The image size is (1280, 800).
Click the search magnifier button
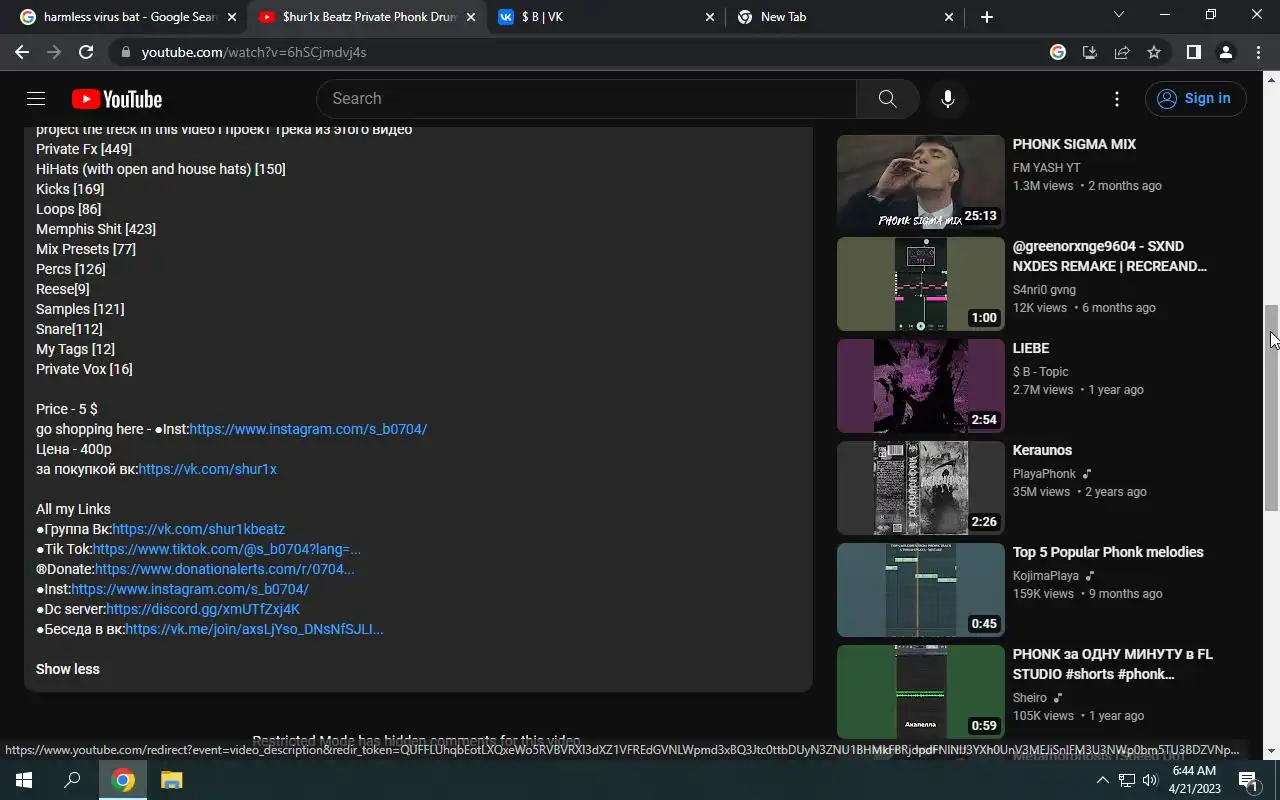pos(887,98)
